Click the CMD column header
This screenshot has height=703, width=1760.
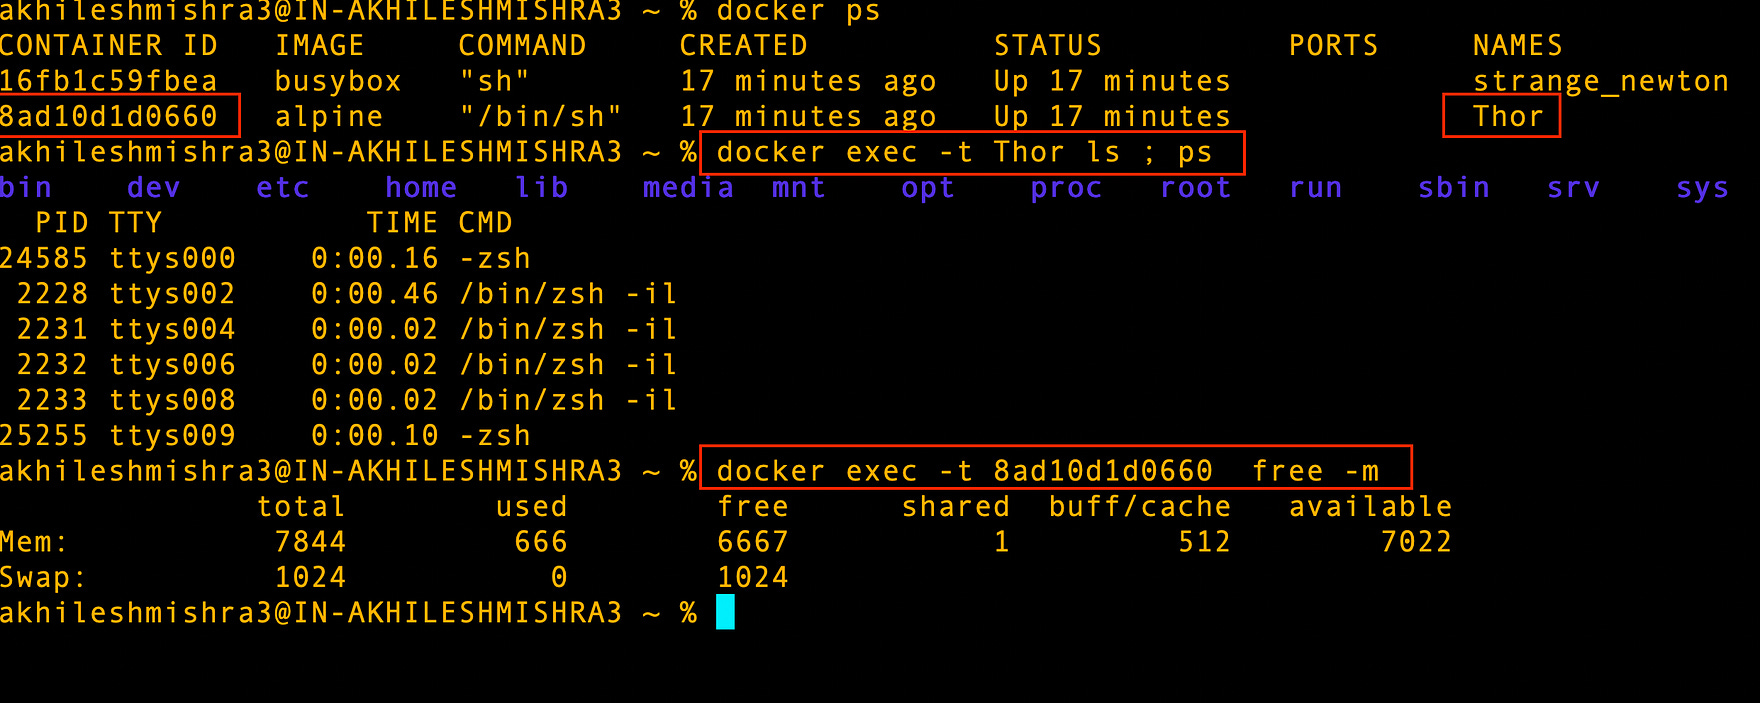[x=485, y=223]
